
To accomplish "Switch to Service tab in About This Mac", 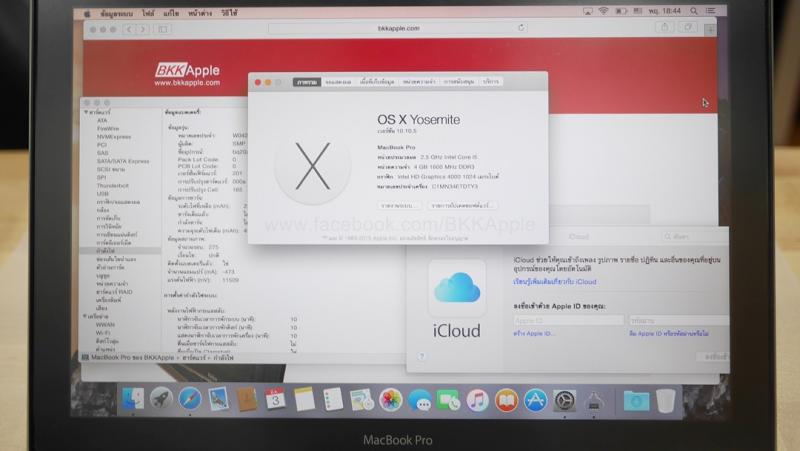I will click(x=491, y=82).
